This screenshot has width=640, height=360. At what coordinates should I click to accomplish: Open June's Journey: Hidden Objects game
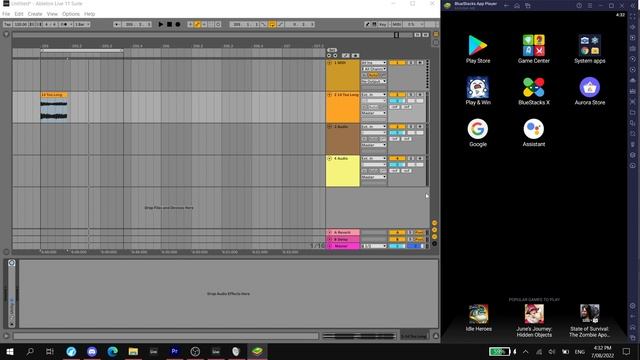(x=534, y=321)
